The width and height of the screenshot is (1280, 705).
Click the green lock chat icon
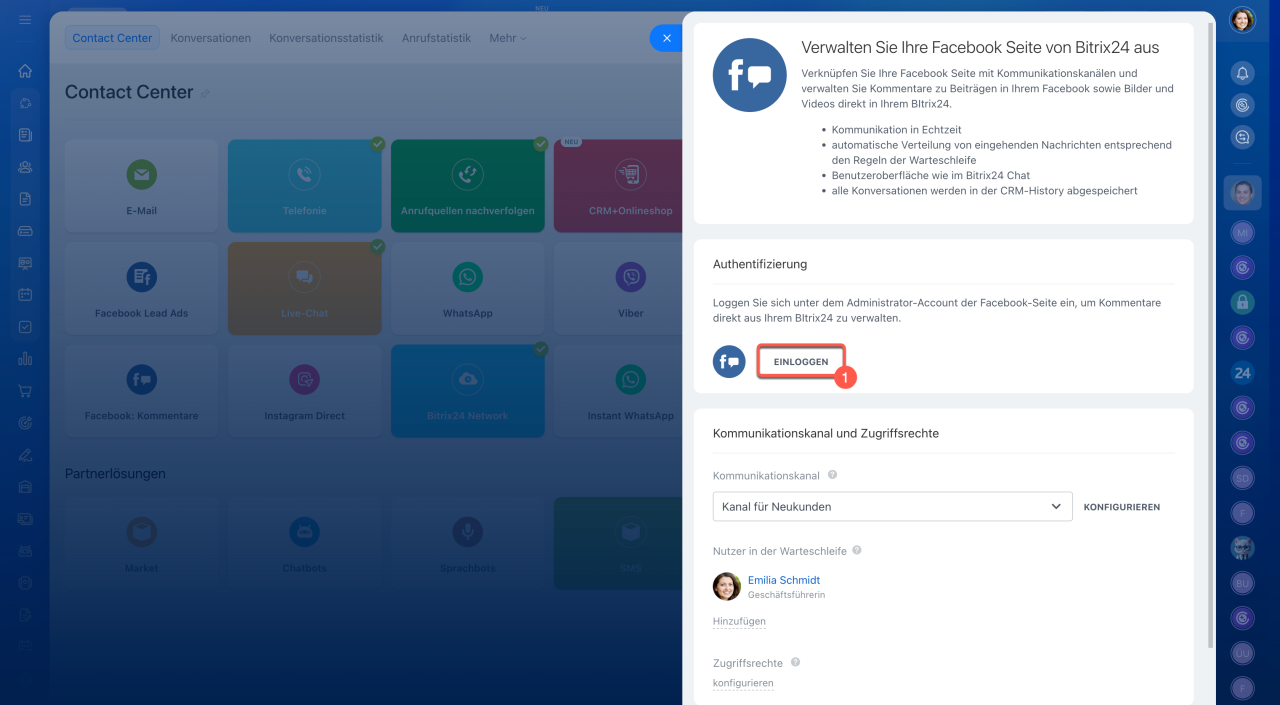pos(1242,301)
